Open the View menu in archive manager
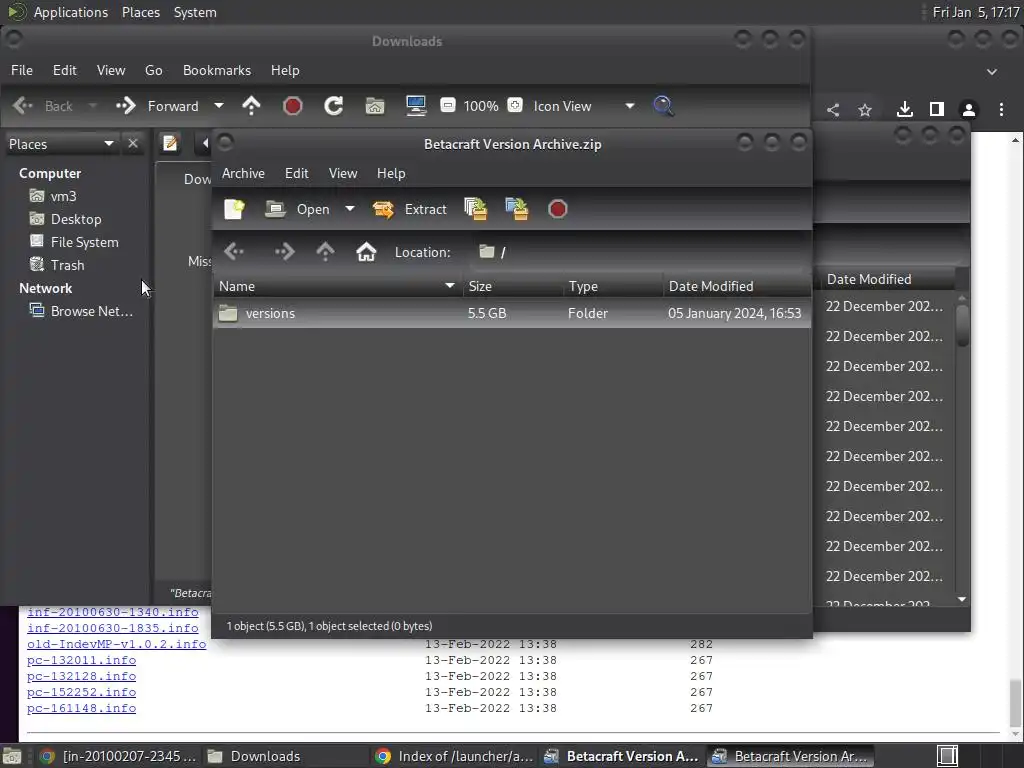The height and width of the screenshot is (768, 1024). (x=343, y=173)
